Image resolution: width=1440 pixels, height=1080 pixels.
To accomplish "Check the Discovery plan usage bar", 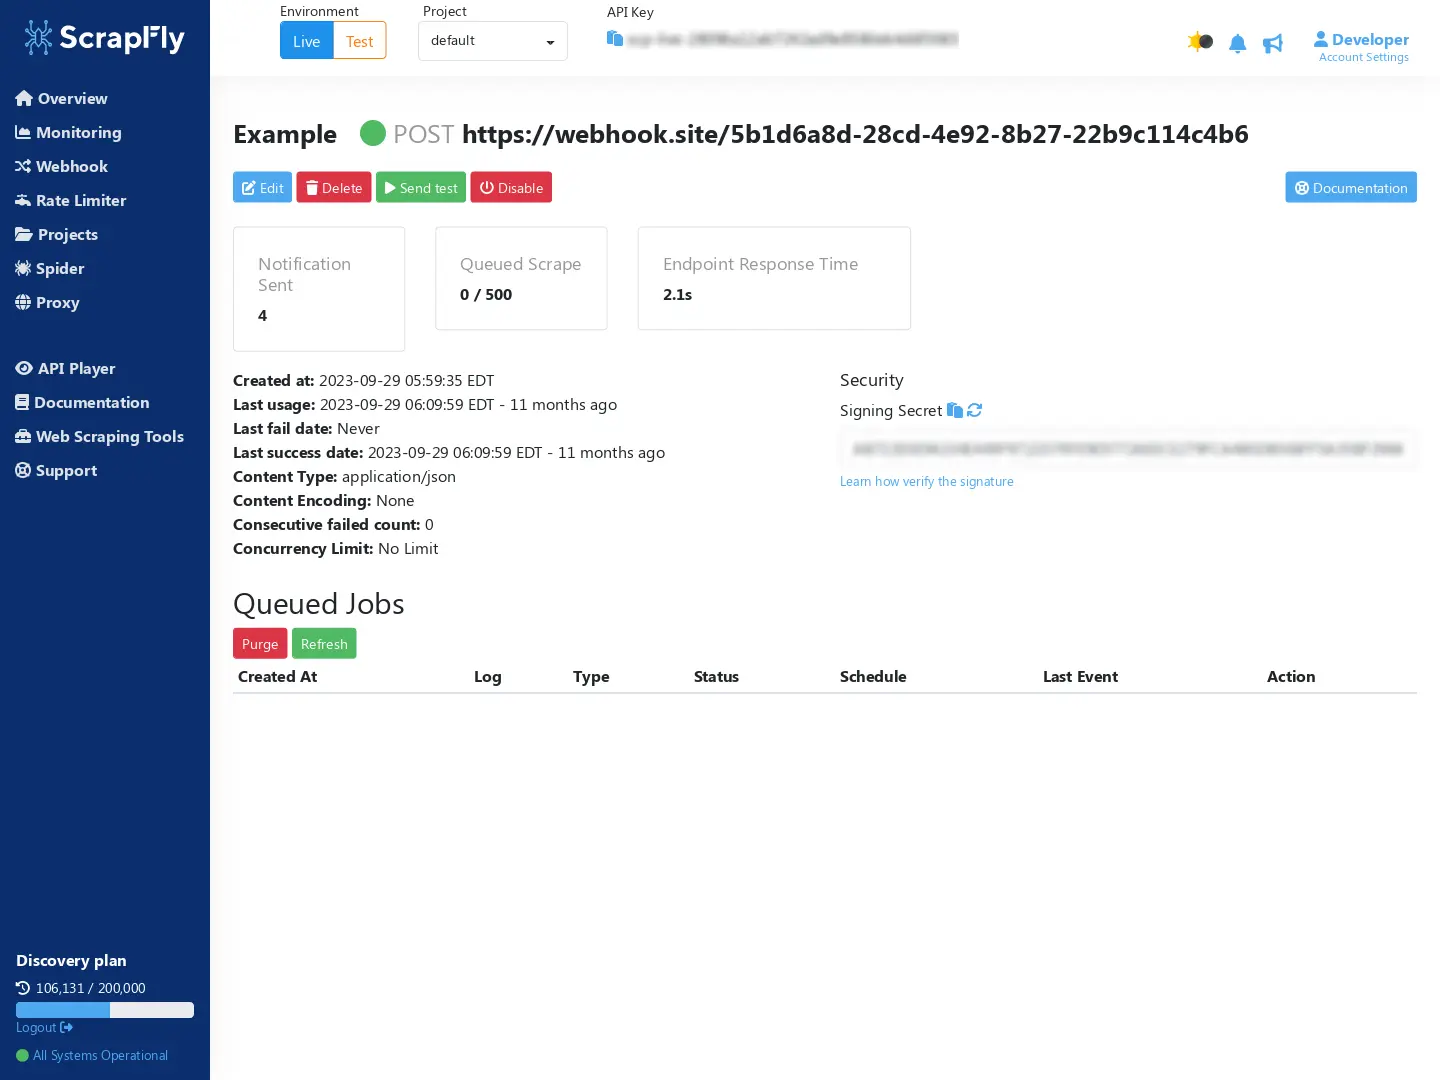I will point(104,1010).
